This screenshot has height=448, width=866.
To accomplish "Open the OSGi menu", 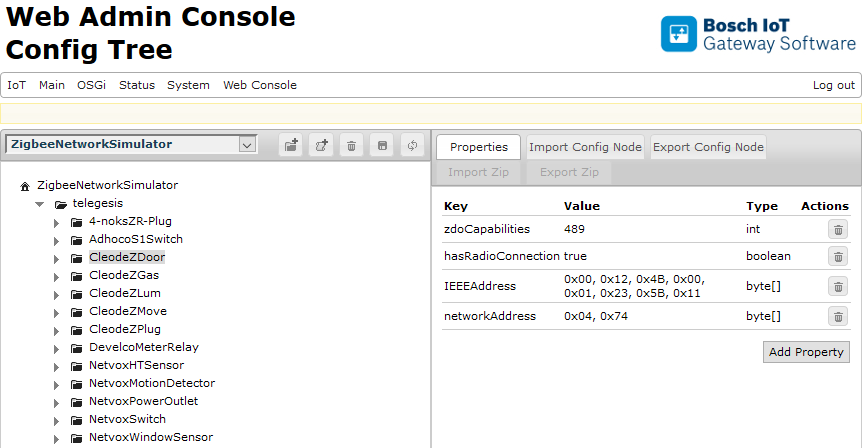I will 91,85.
